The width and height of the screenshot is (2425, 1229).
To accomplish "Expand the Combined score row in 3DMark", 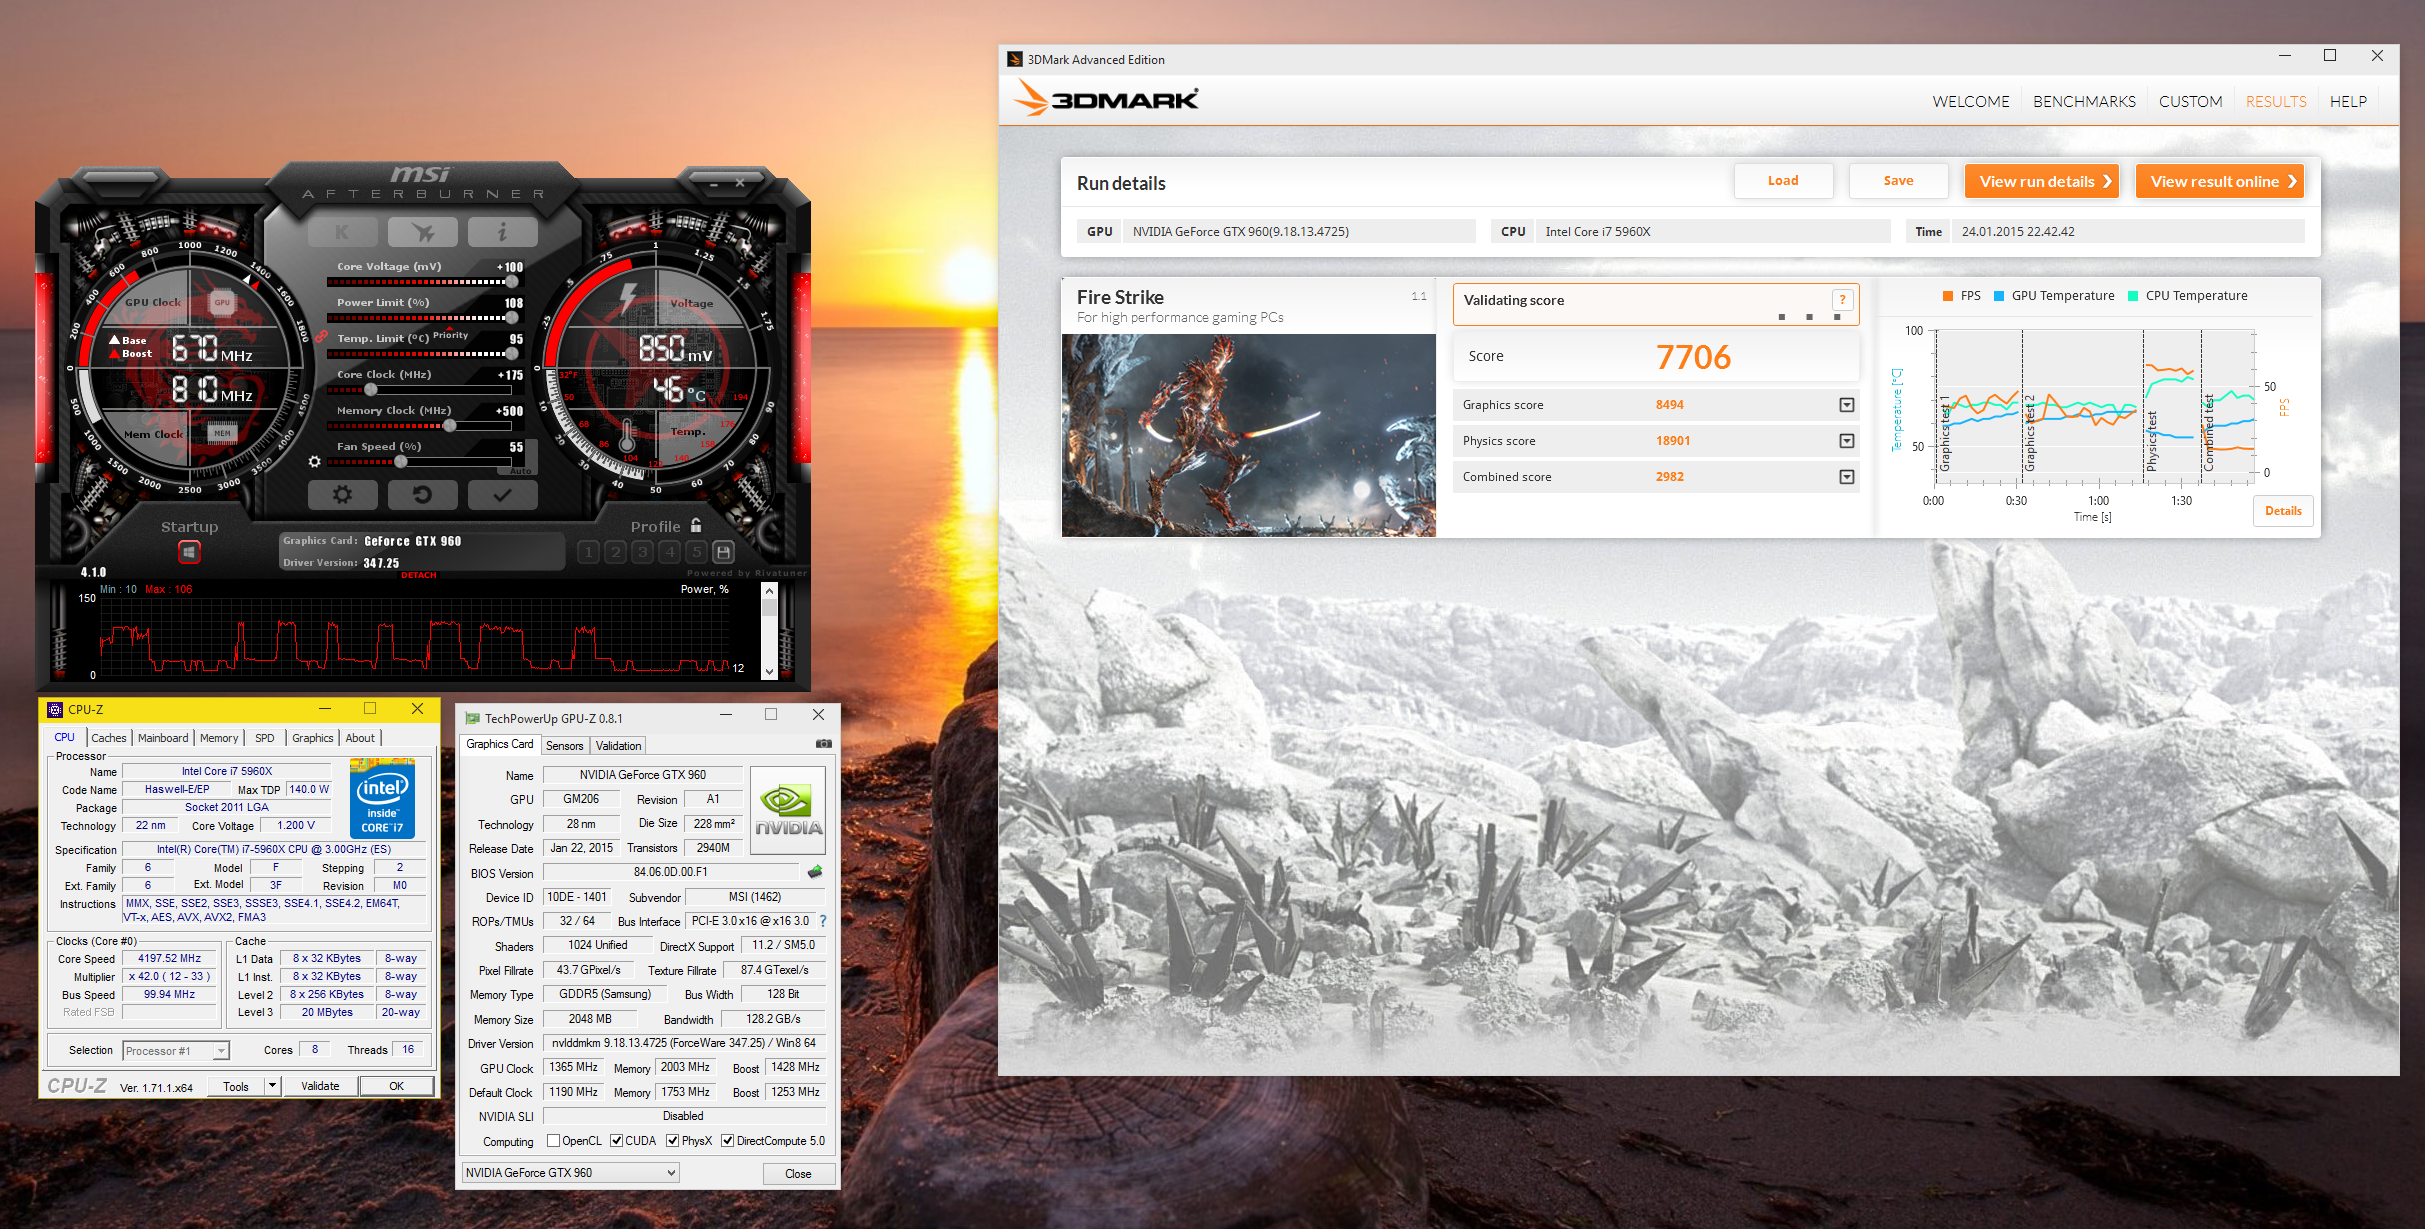I will click(x=1847, y=477).
